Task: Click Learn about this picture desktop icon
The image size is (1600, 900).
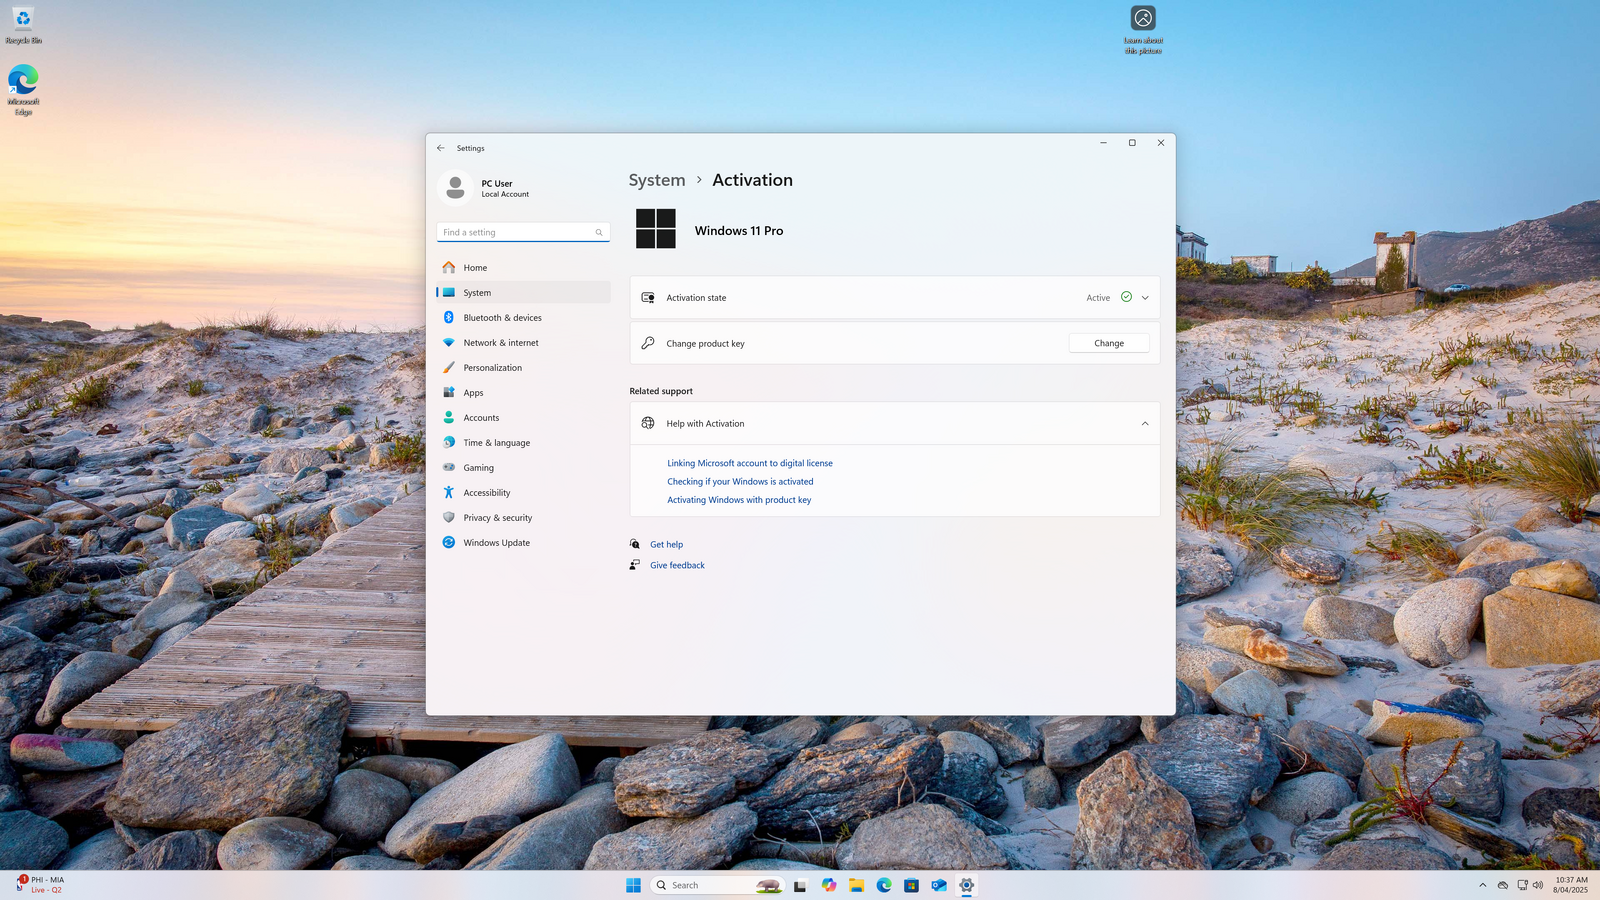Action: [x=1143, y=30]
